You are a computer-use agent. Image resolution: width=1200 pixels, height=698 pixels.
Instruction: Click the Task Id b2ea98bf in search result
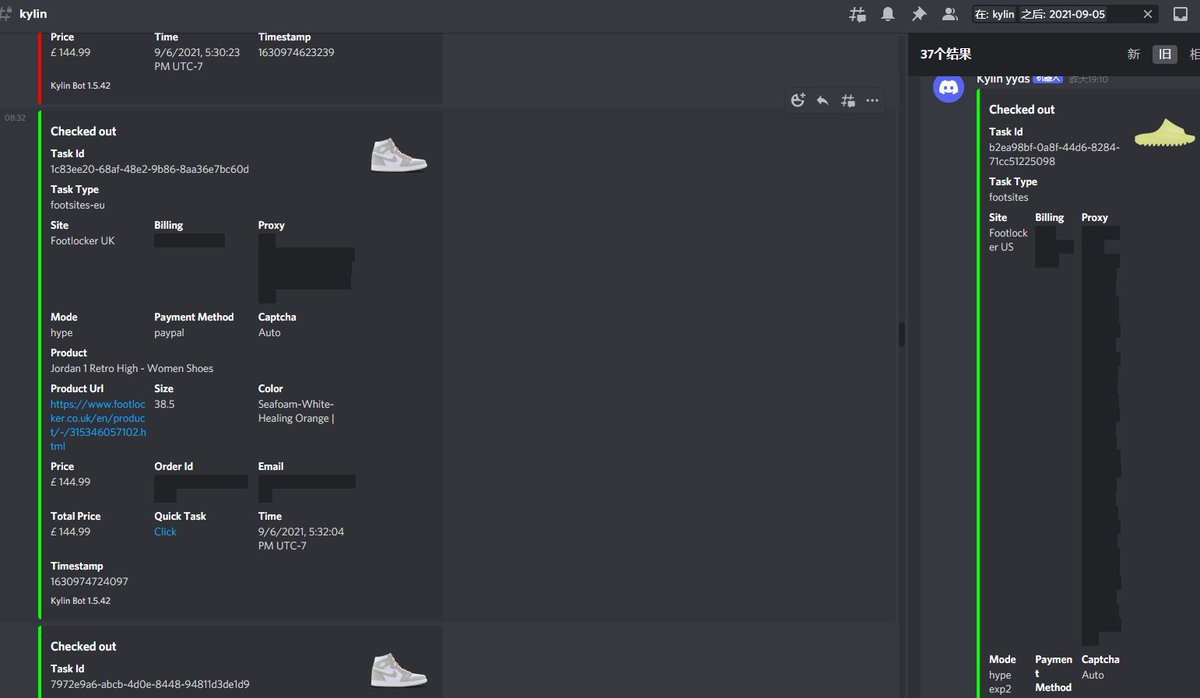pyautogui.click(x=1055, y=154)
